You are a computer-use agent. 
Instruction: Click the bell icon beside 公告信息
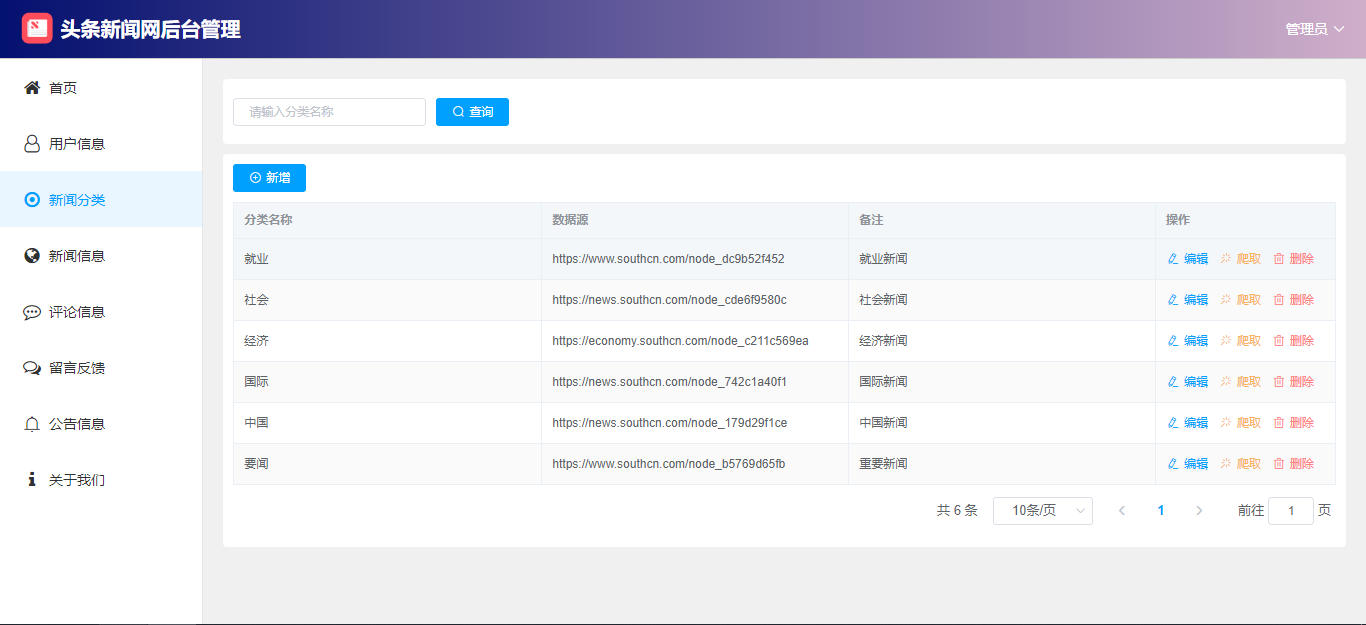tap(32, 424)
